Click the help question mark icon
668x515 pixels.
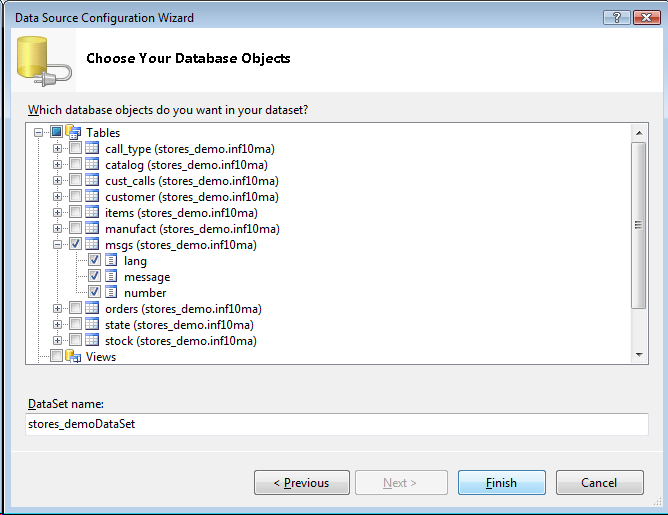[617, 18]
